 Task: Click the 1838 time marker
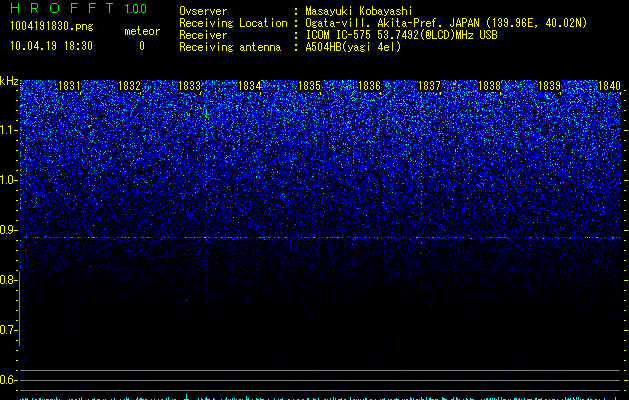489,86
